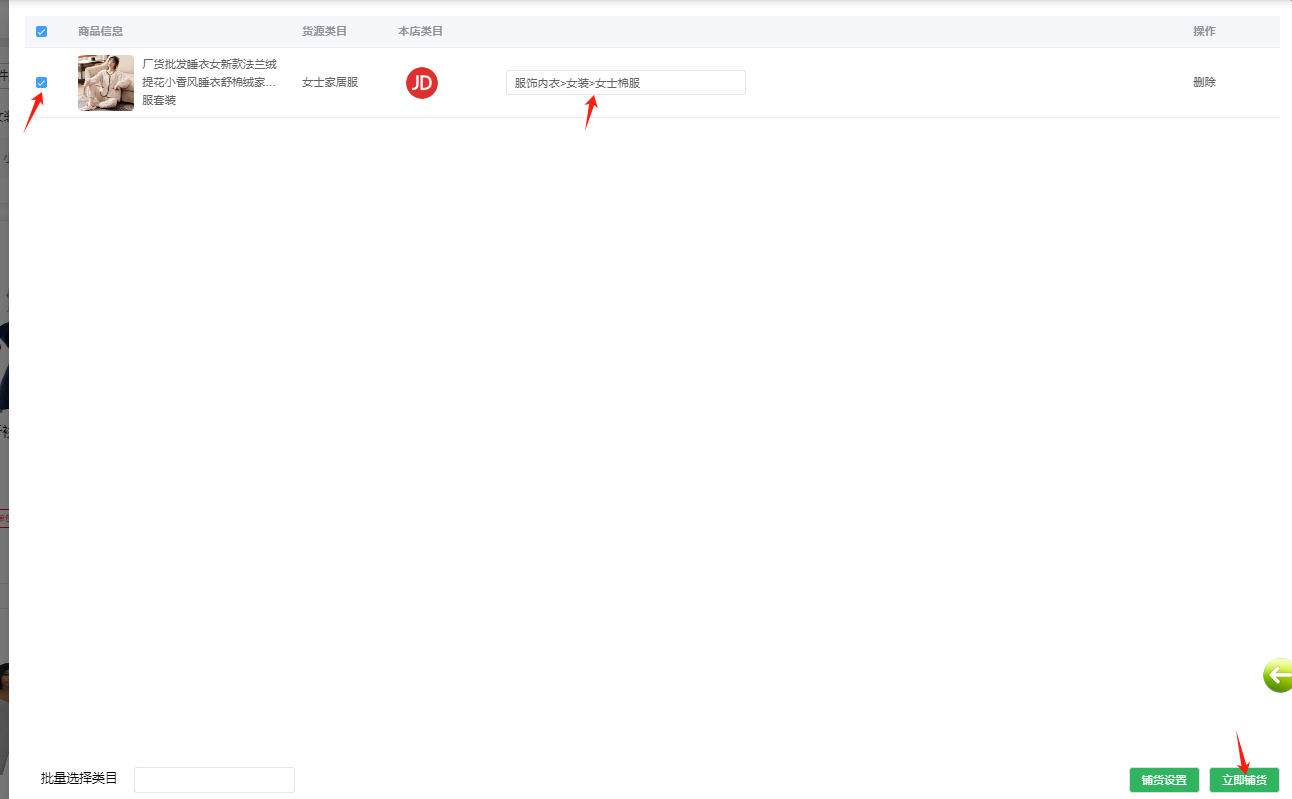The height and width of the screenshot is (799, 1292).
Task: Uncheck the pajama product row checkbox
Action: point(41,83)
